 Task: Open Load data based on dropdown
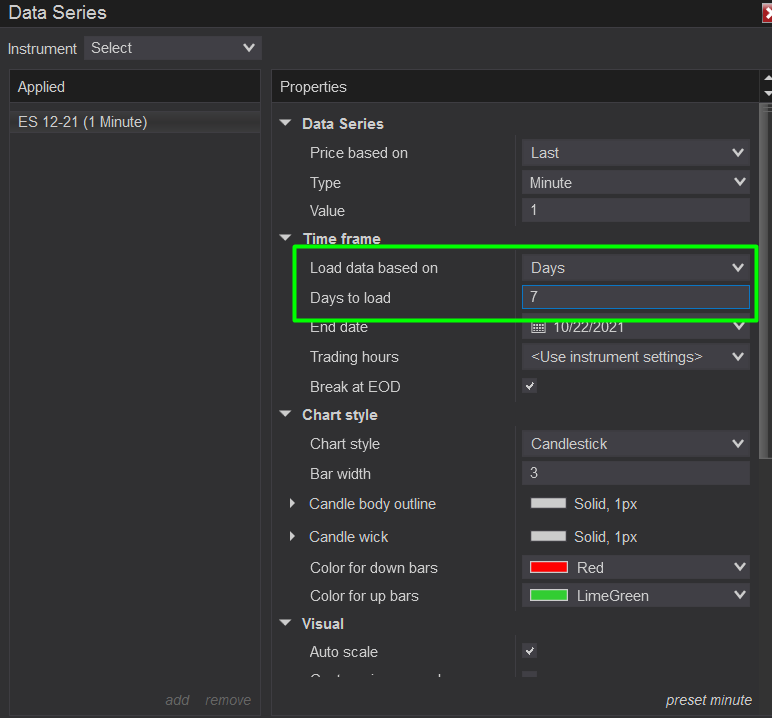click(x=635, y=268)
